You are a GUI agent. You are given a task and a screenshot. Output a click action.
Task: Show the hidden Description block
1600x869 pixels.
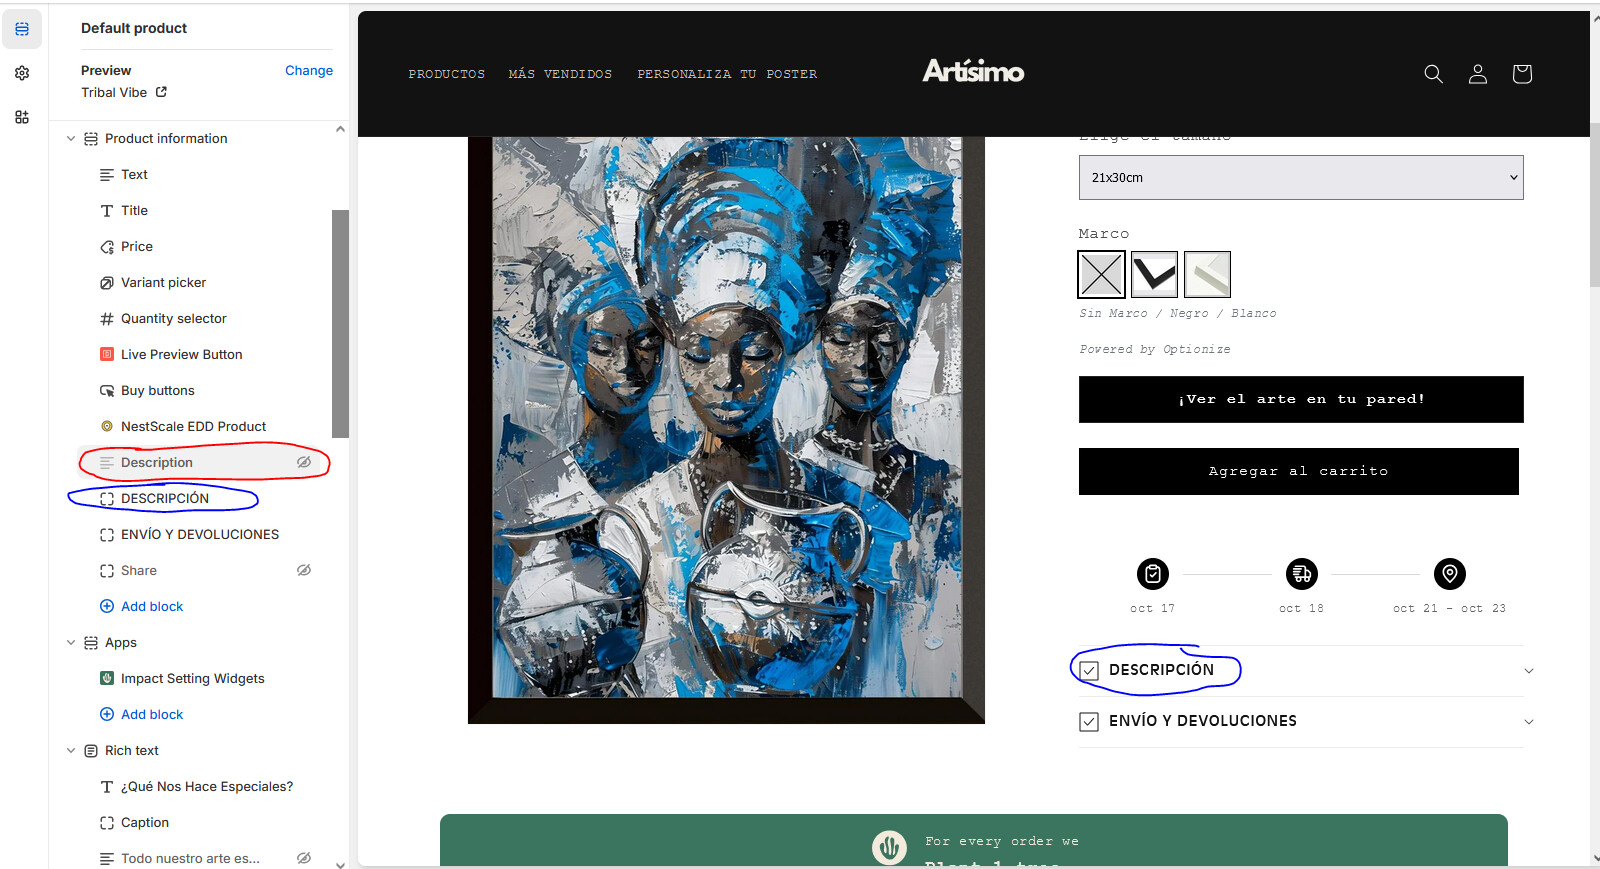tap(304, 462)
